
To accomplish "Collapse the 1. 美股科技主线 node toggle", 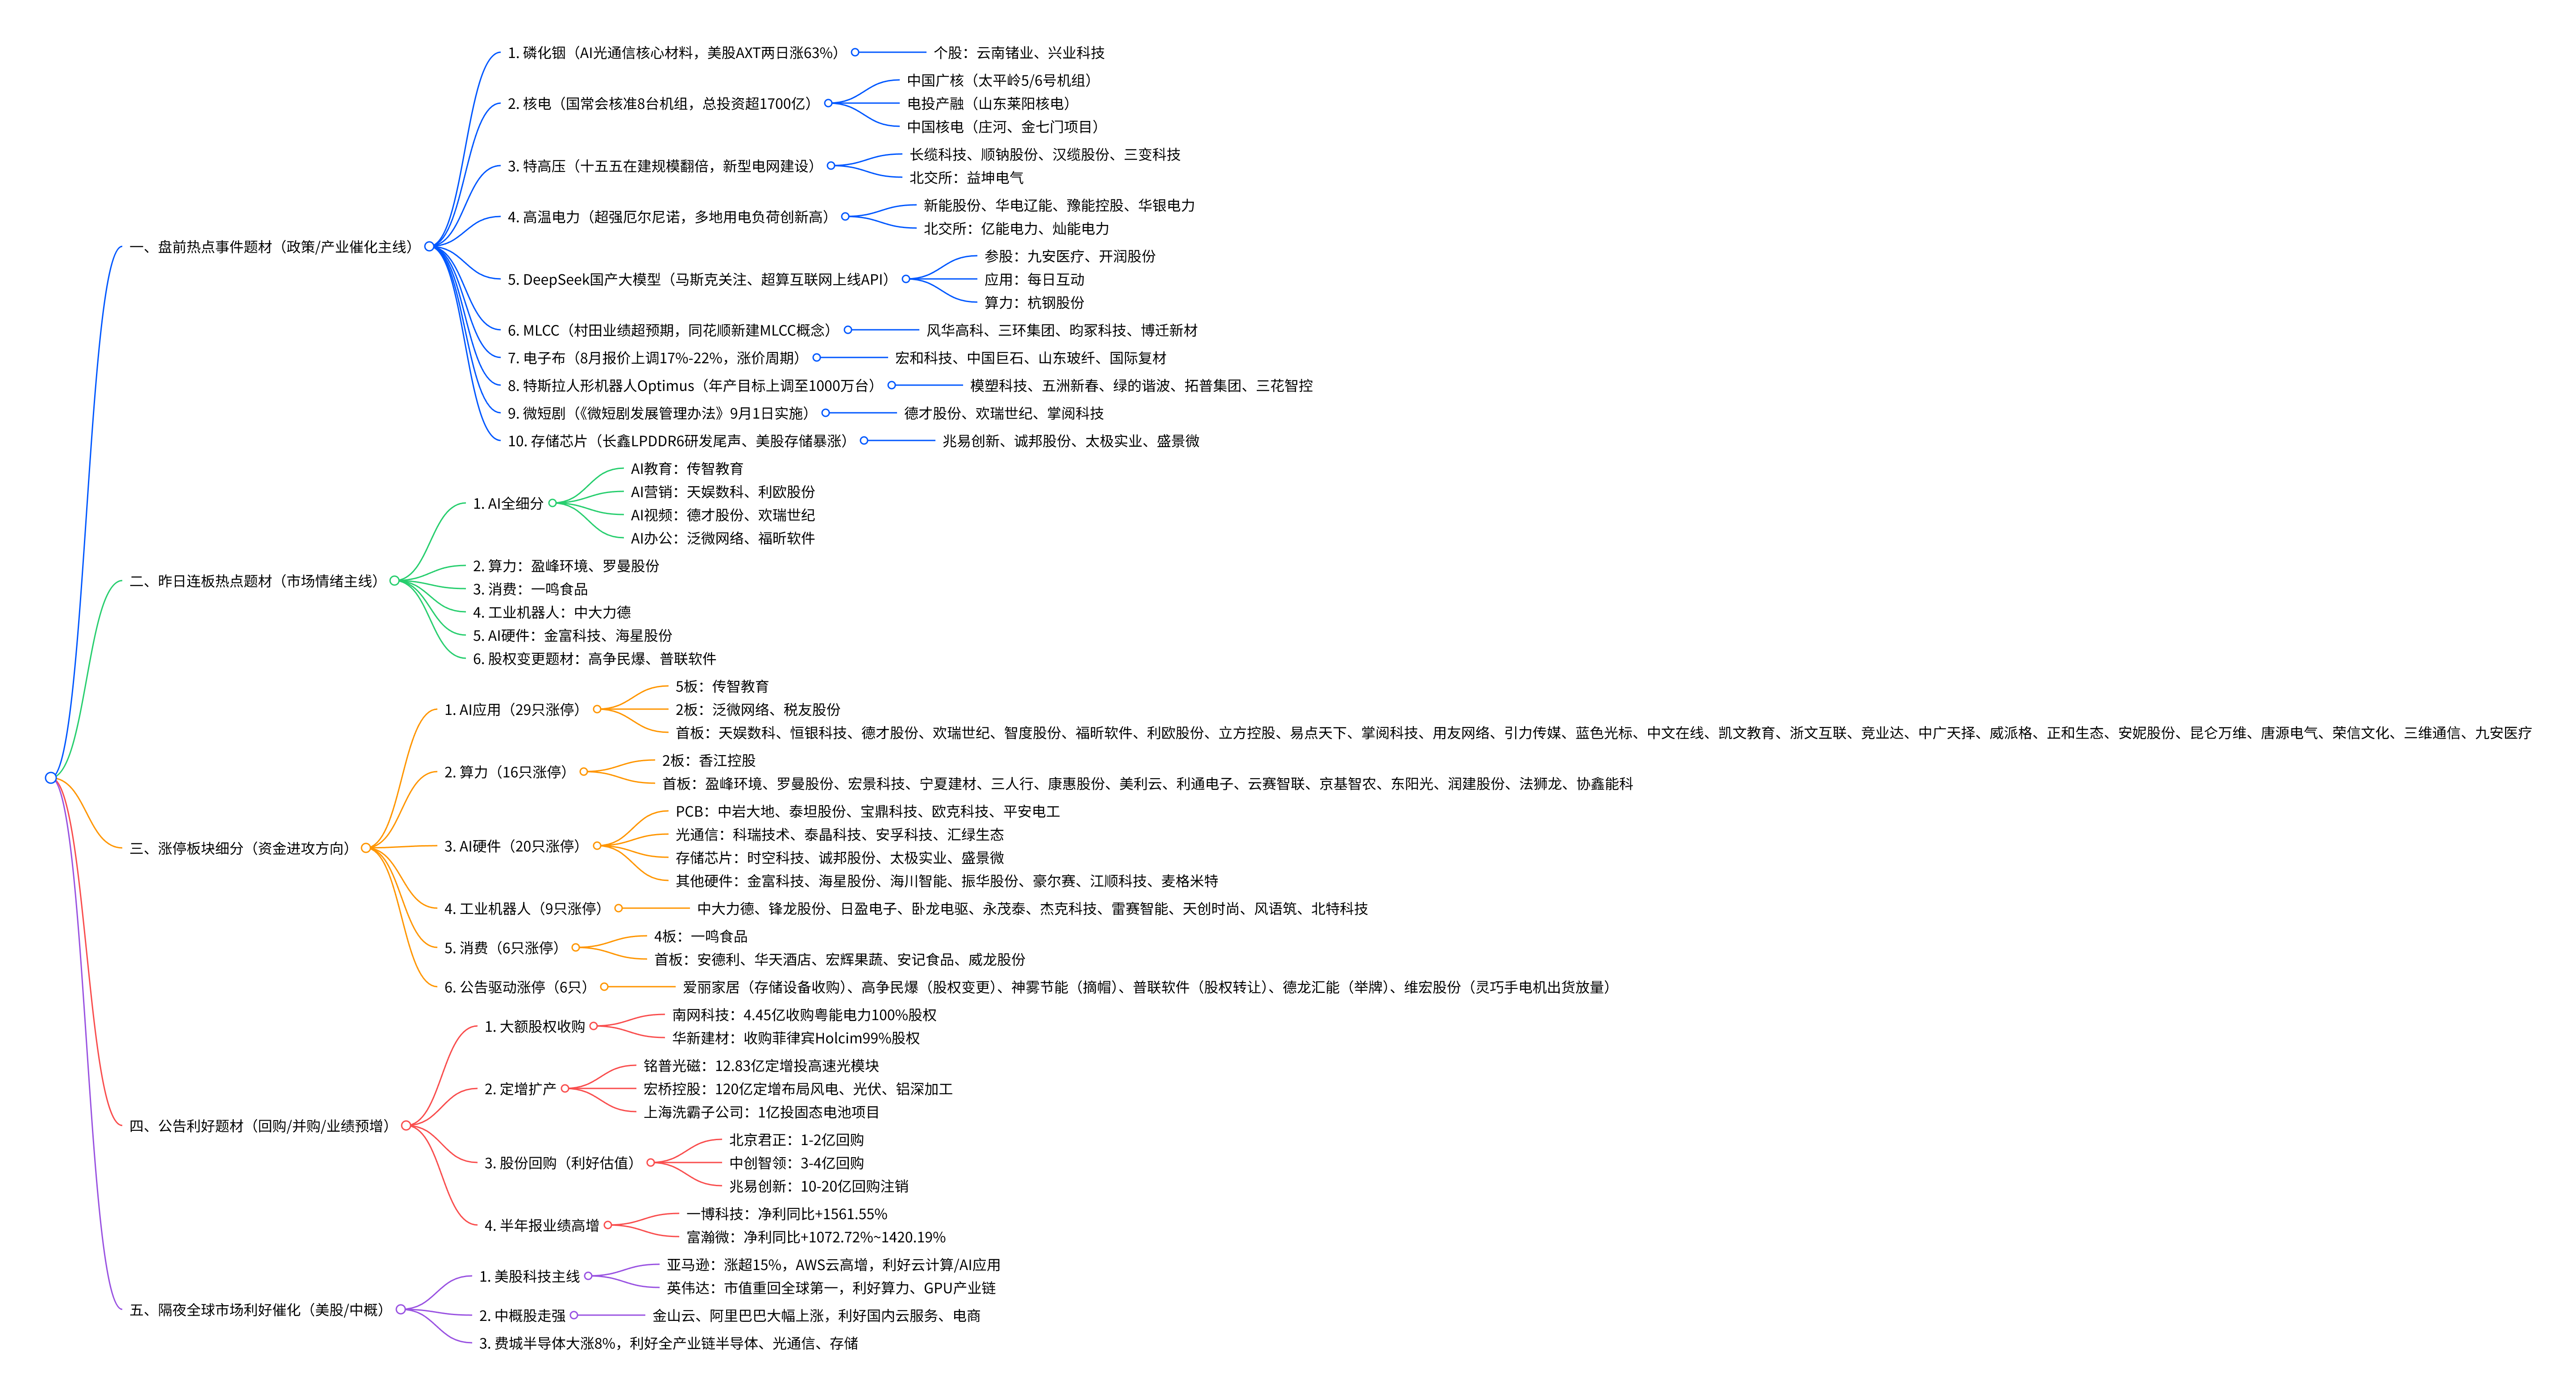I will click(589, 1275).
